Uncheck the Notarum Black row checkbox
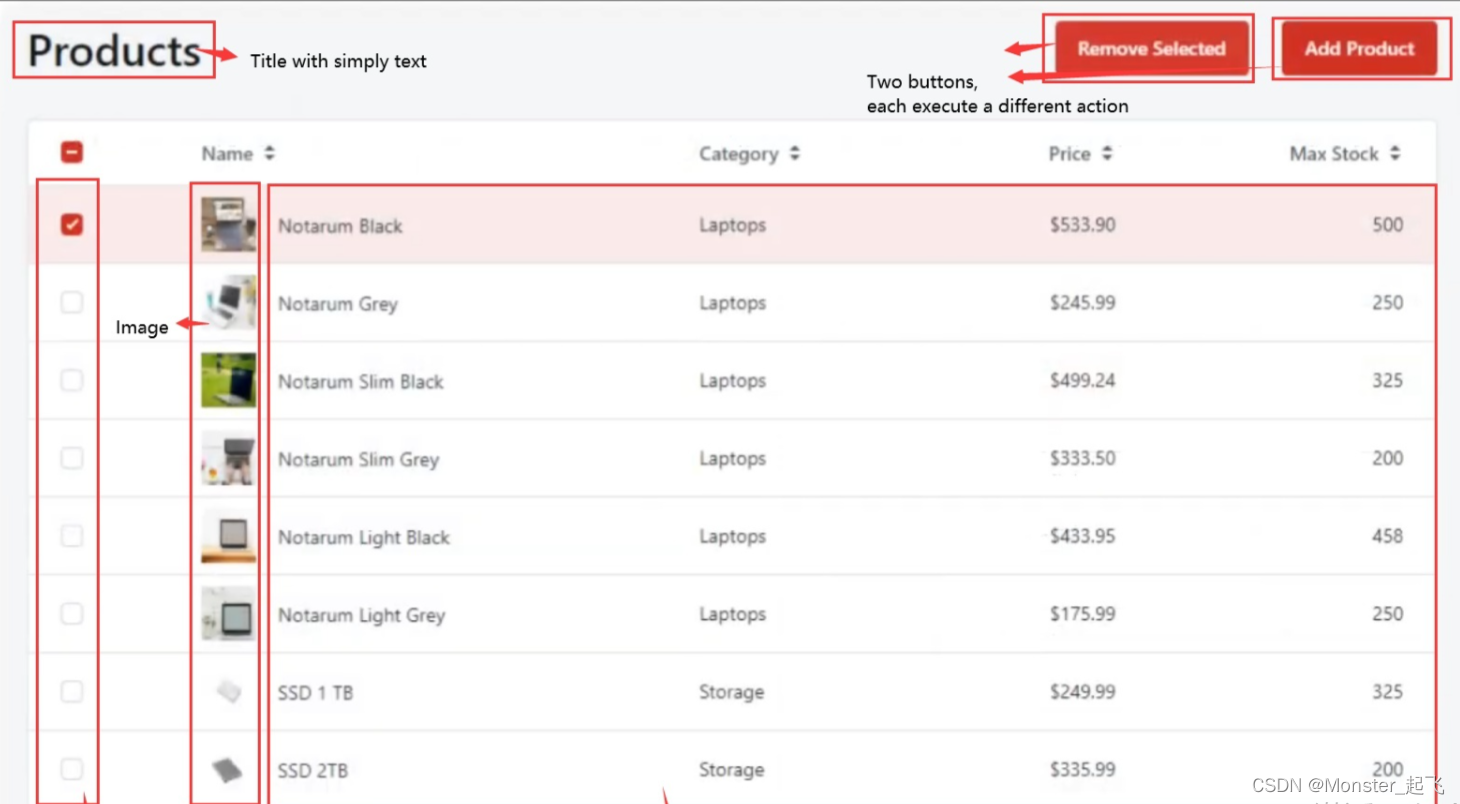 coord(72,225)
